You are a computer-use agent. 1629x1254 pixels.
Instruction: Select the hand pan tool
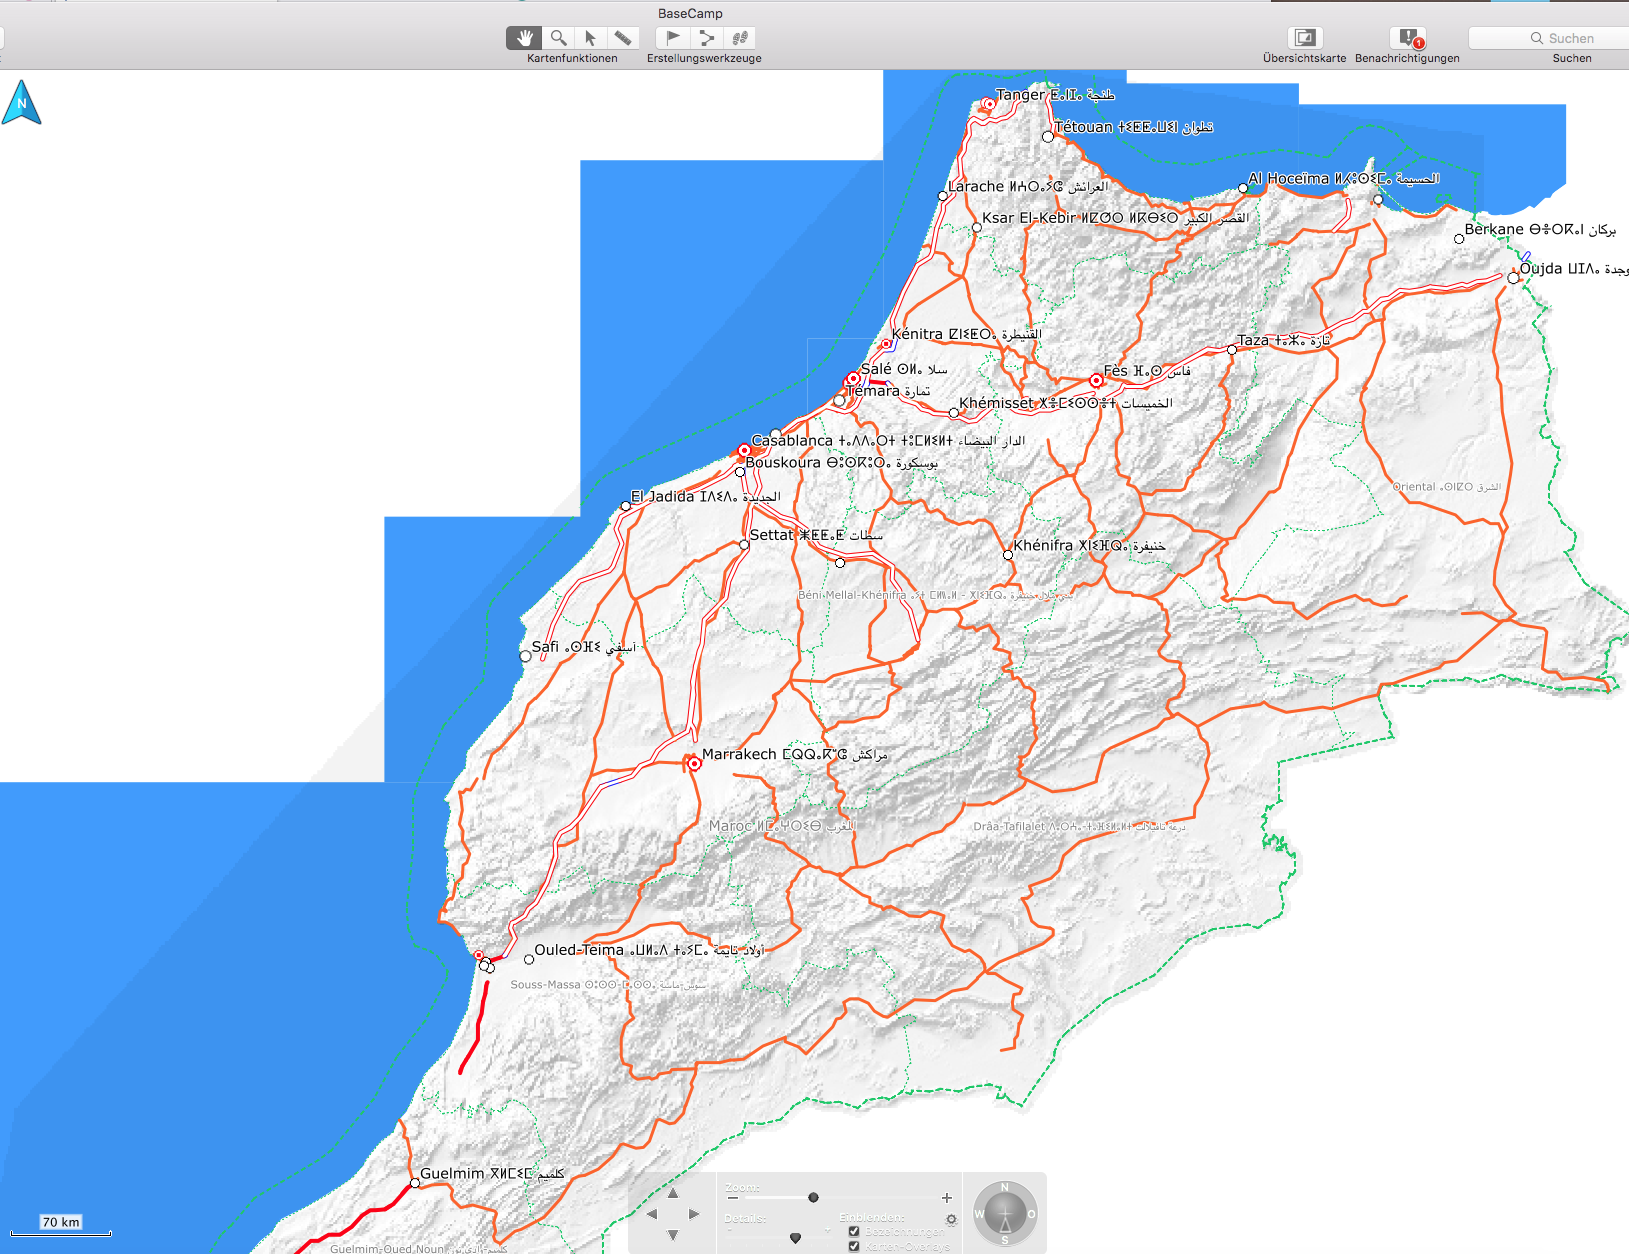(524, 38)
